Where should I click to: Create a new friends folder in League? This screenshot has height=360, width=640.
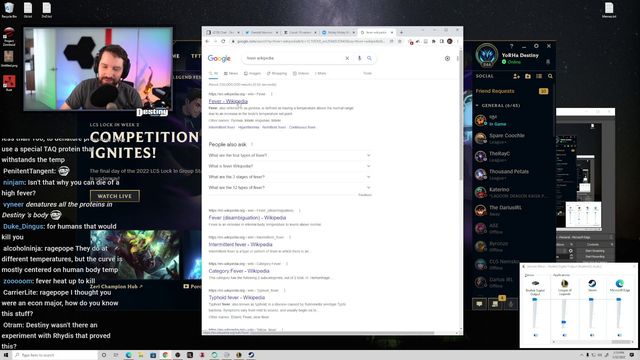pyautogui.click(x=528, y=76)
